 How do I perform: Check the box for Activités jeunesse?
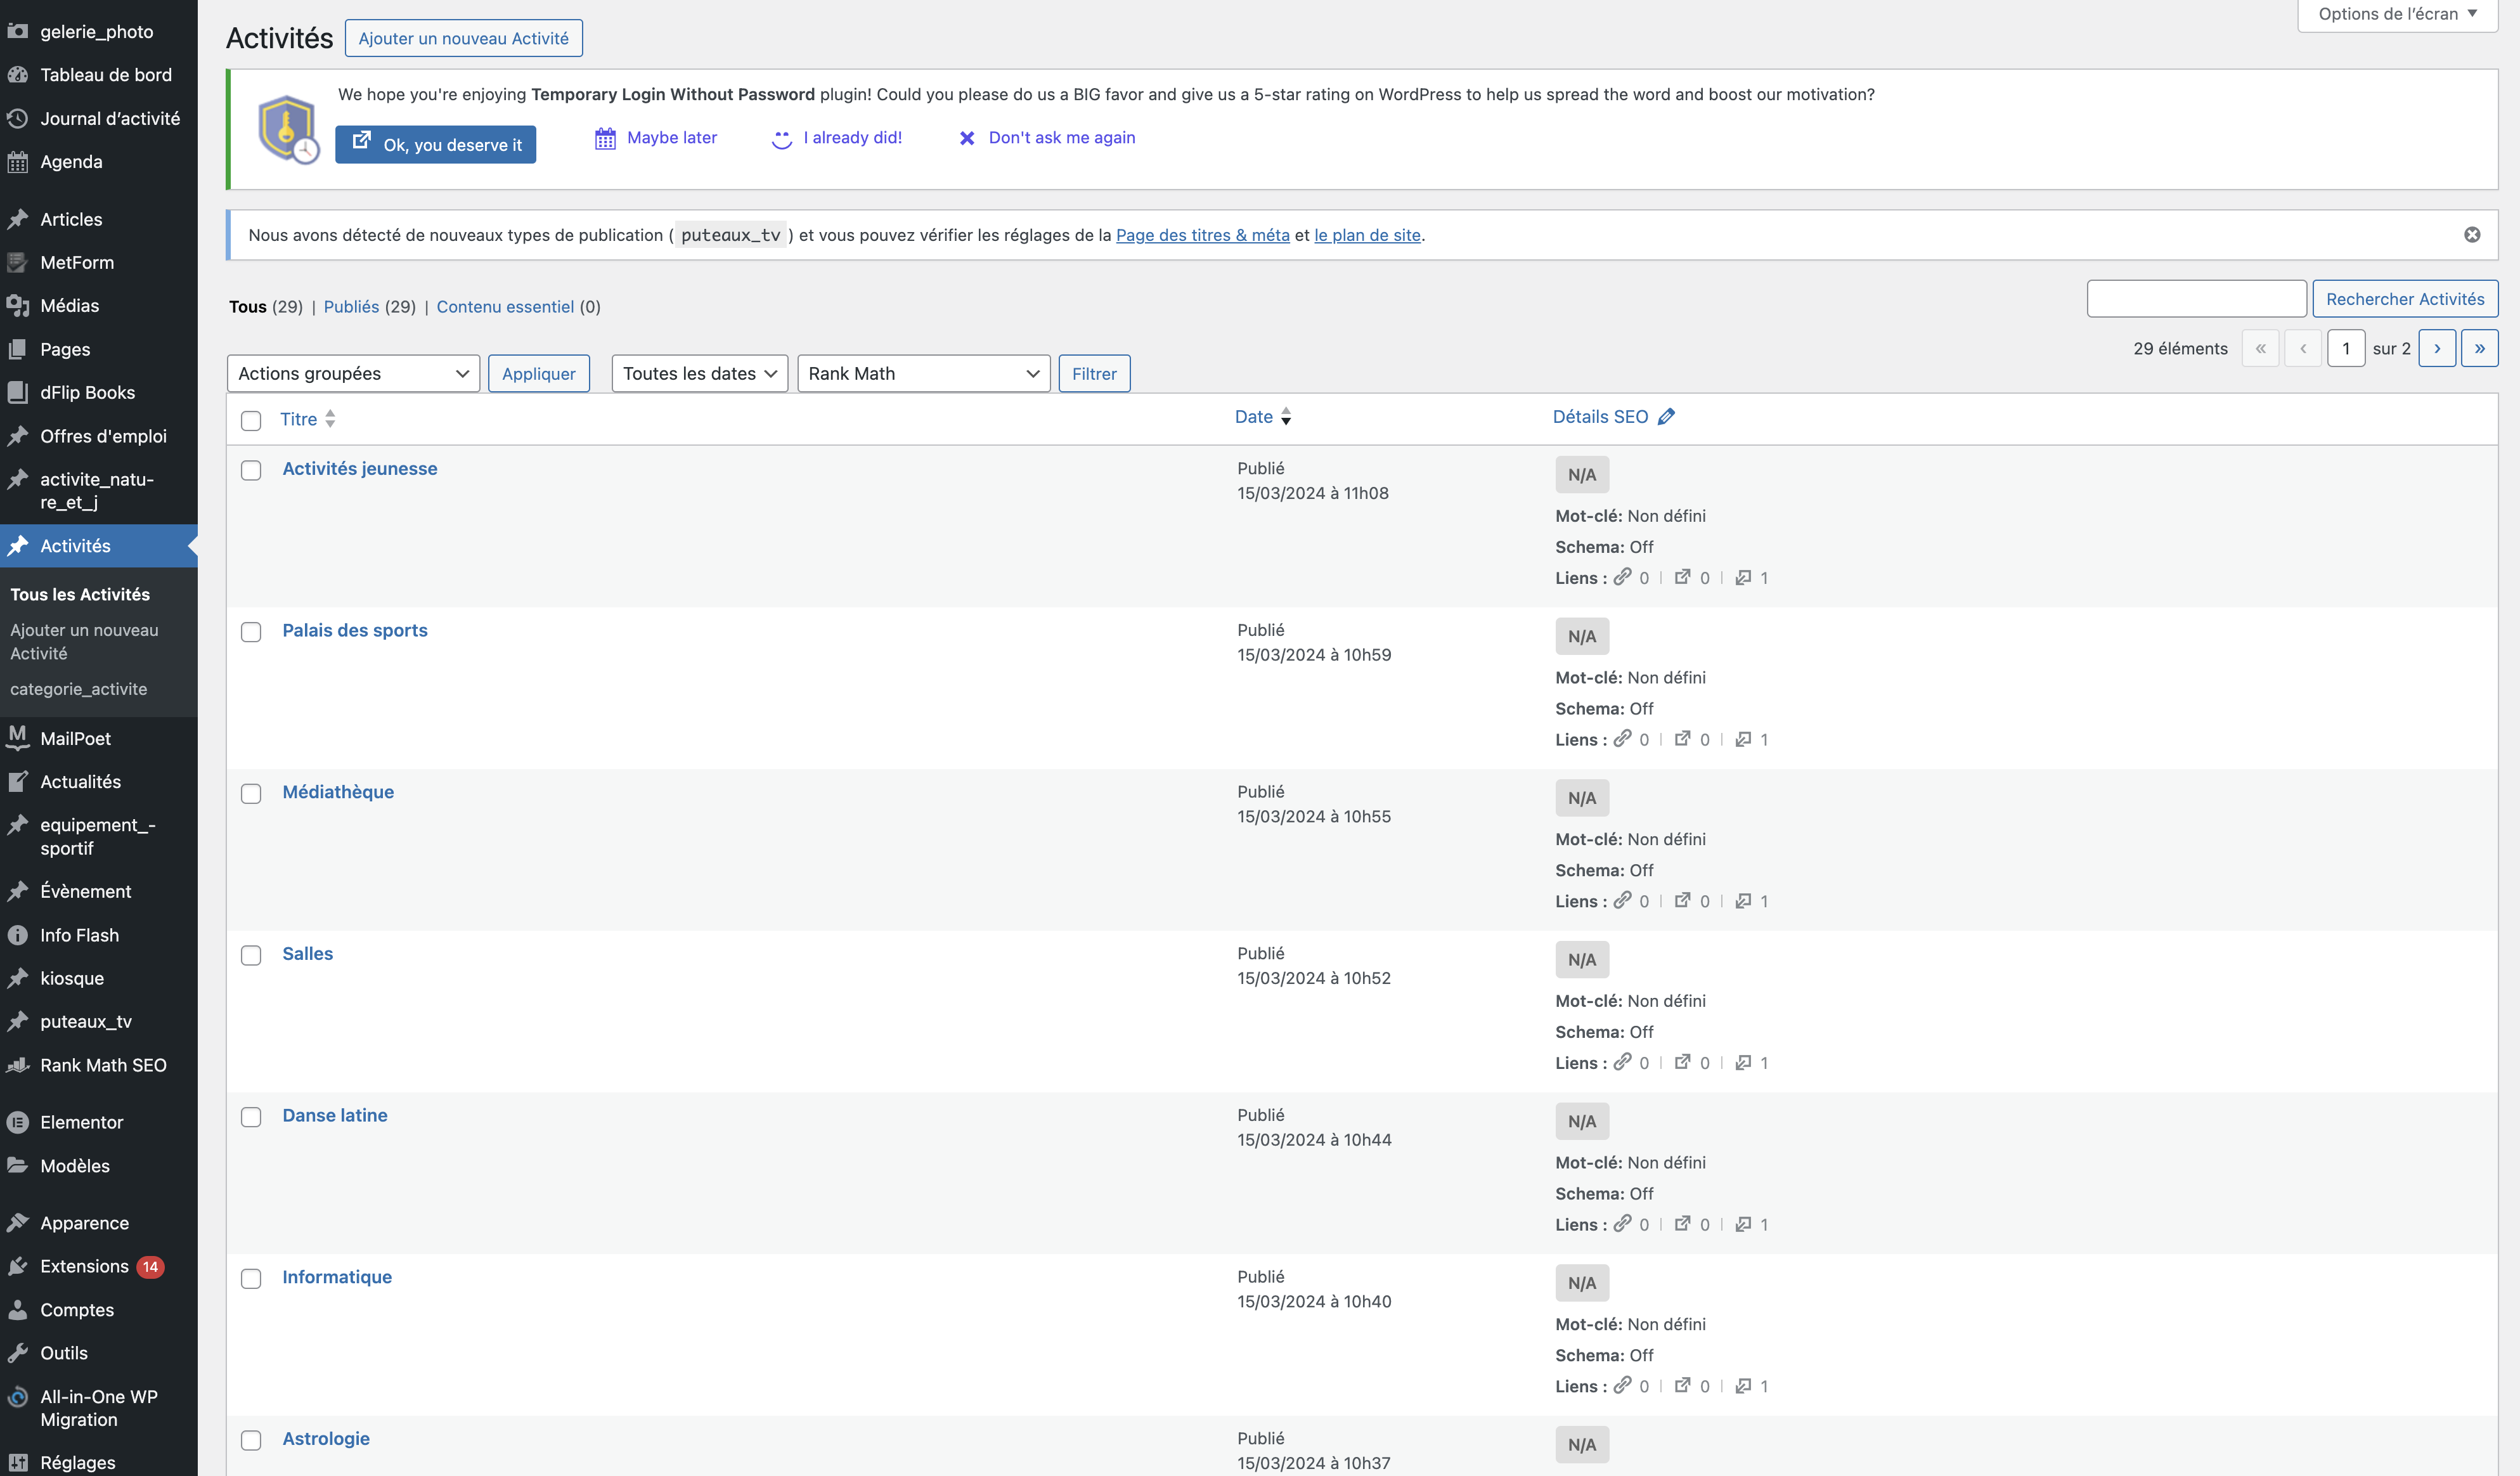pos(251,470)
